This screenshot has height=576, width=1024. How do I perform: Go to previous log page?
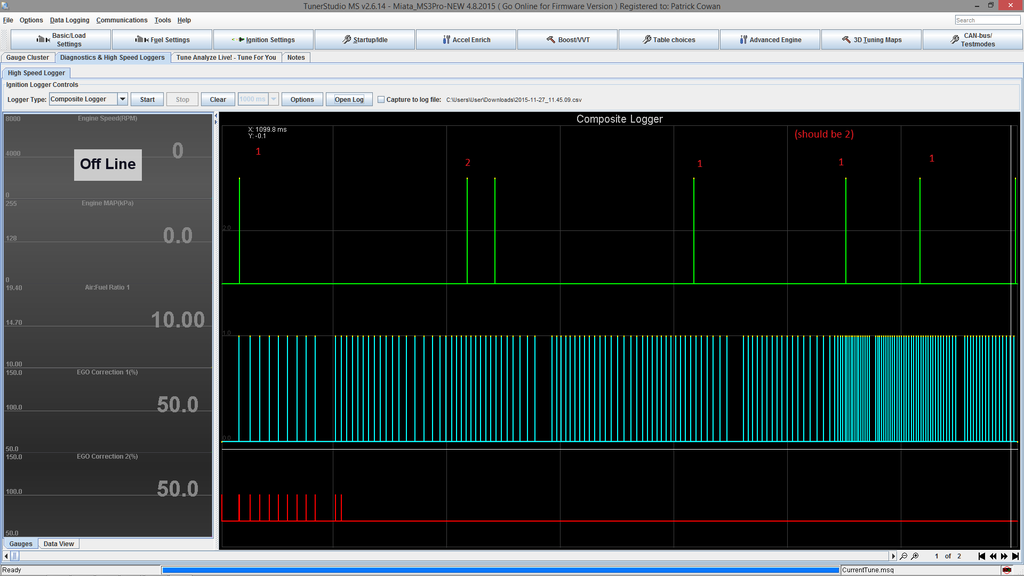click(993, 556)
